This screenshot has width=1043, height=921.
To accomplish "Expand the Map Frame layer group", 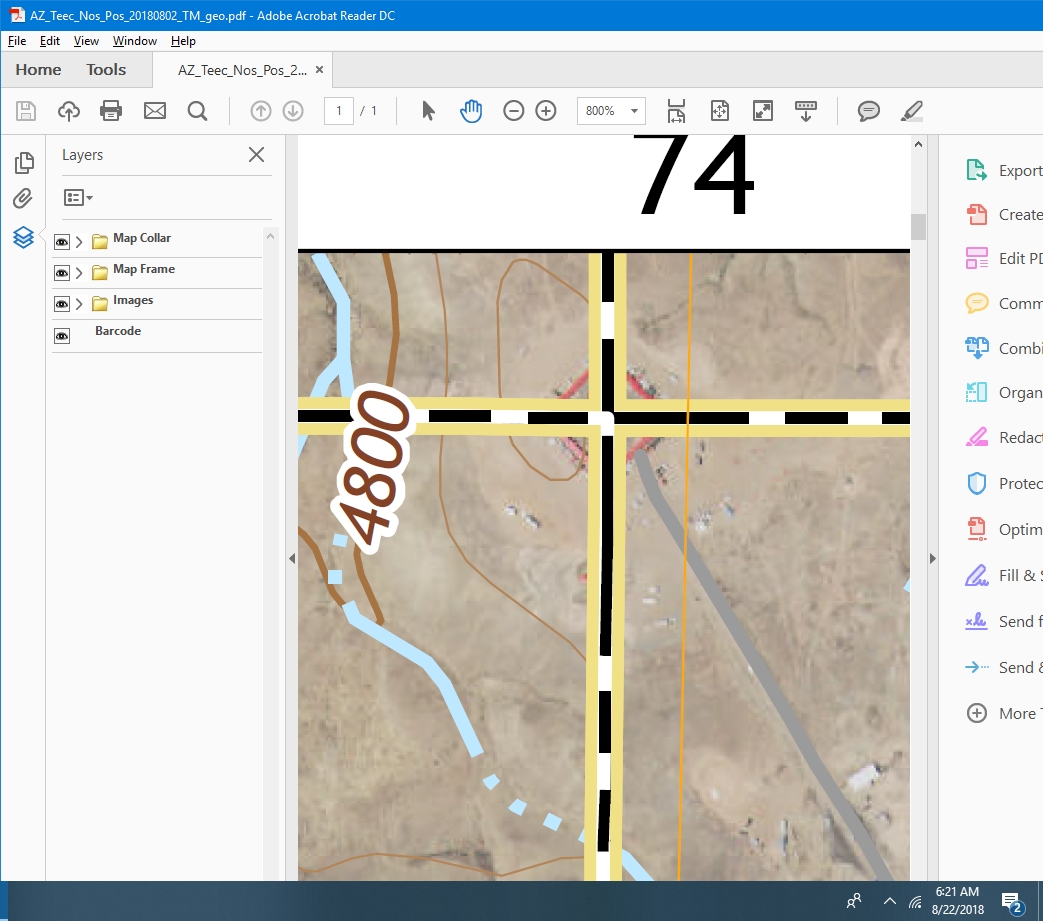I will [79, 273].
